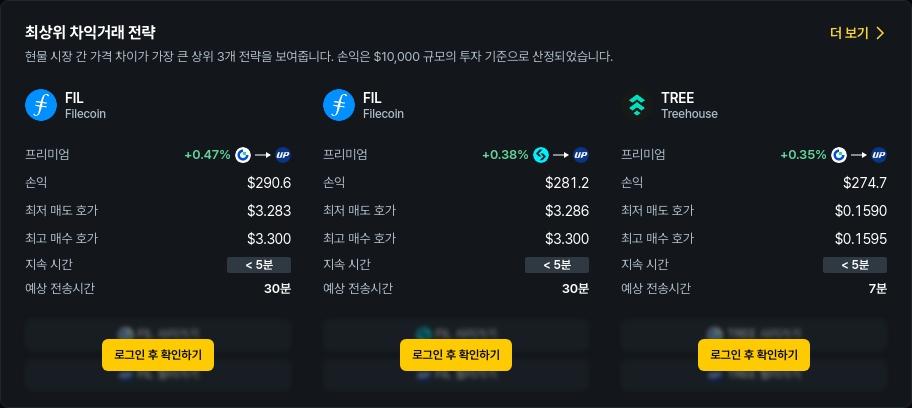Click the first FIL Filecoin coin icon
This screenshot has width=912, height=408.
click(x=41, y=105)
